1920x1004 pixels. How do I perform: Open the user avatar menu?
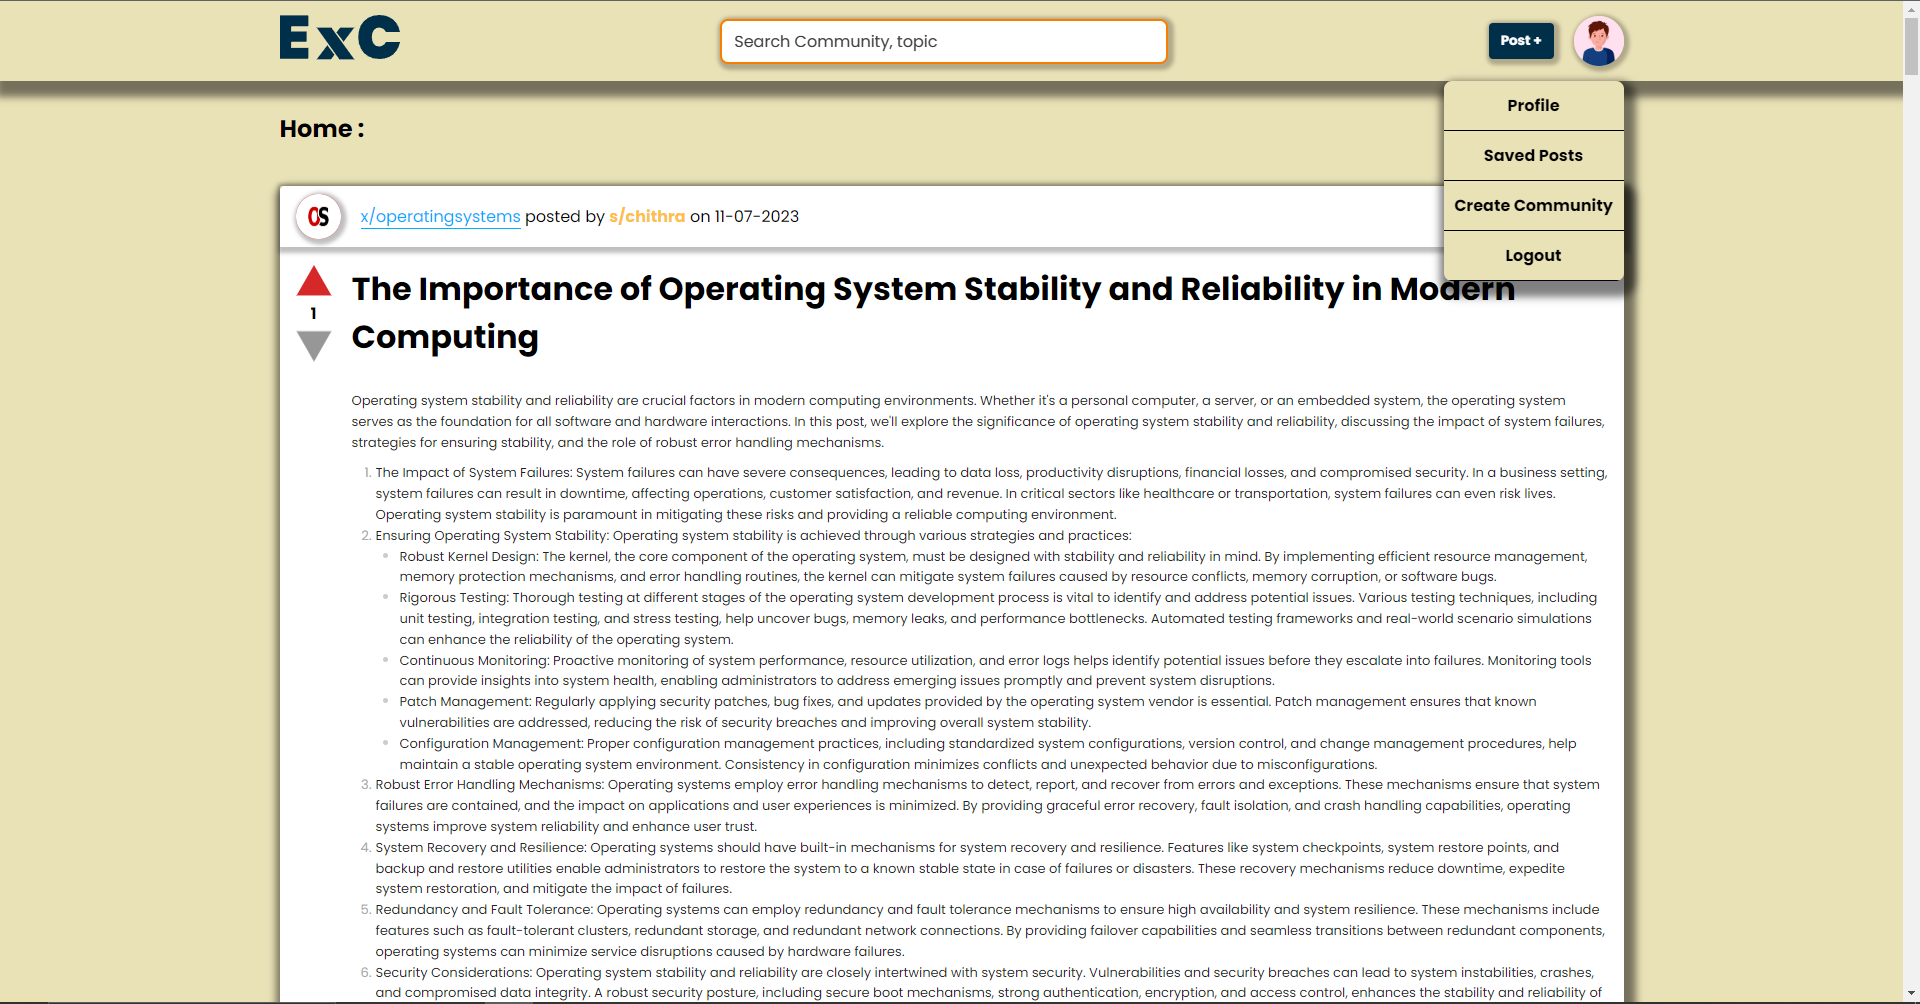[1598, 41]
